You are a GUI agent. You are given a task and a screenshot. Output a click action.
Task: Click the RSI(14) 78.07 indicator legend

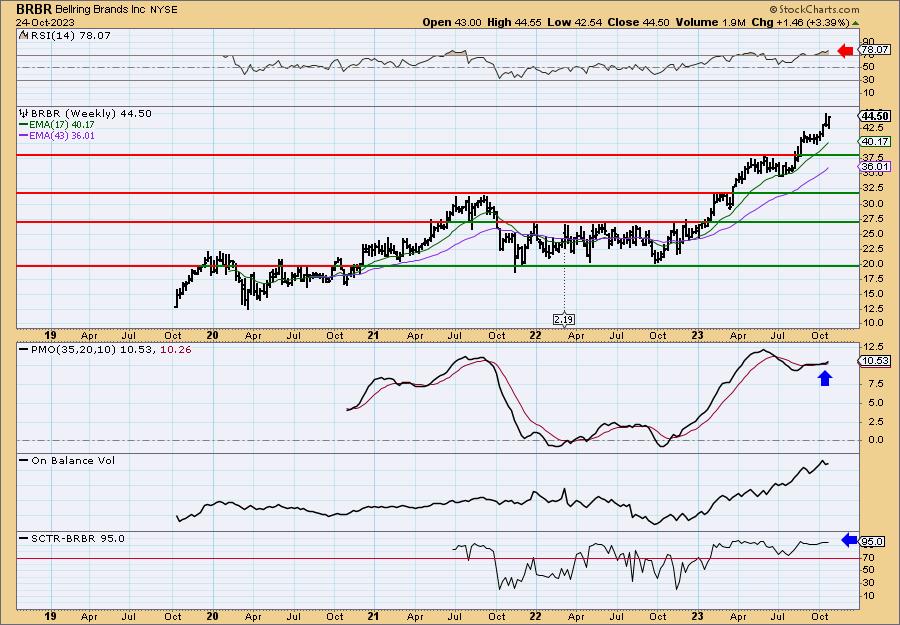click(x=69, y=35)
